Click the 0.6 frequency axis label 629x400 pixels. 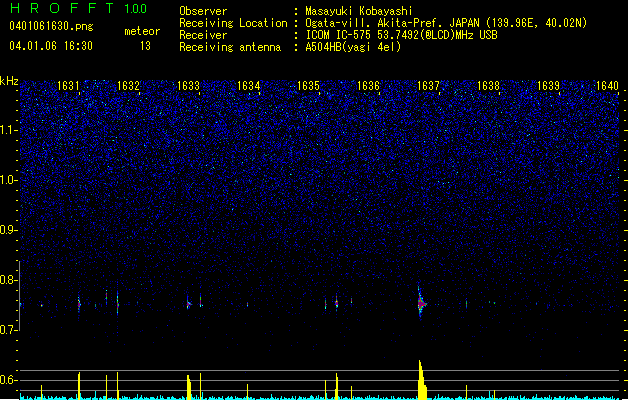tap(9, 380)
